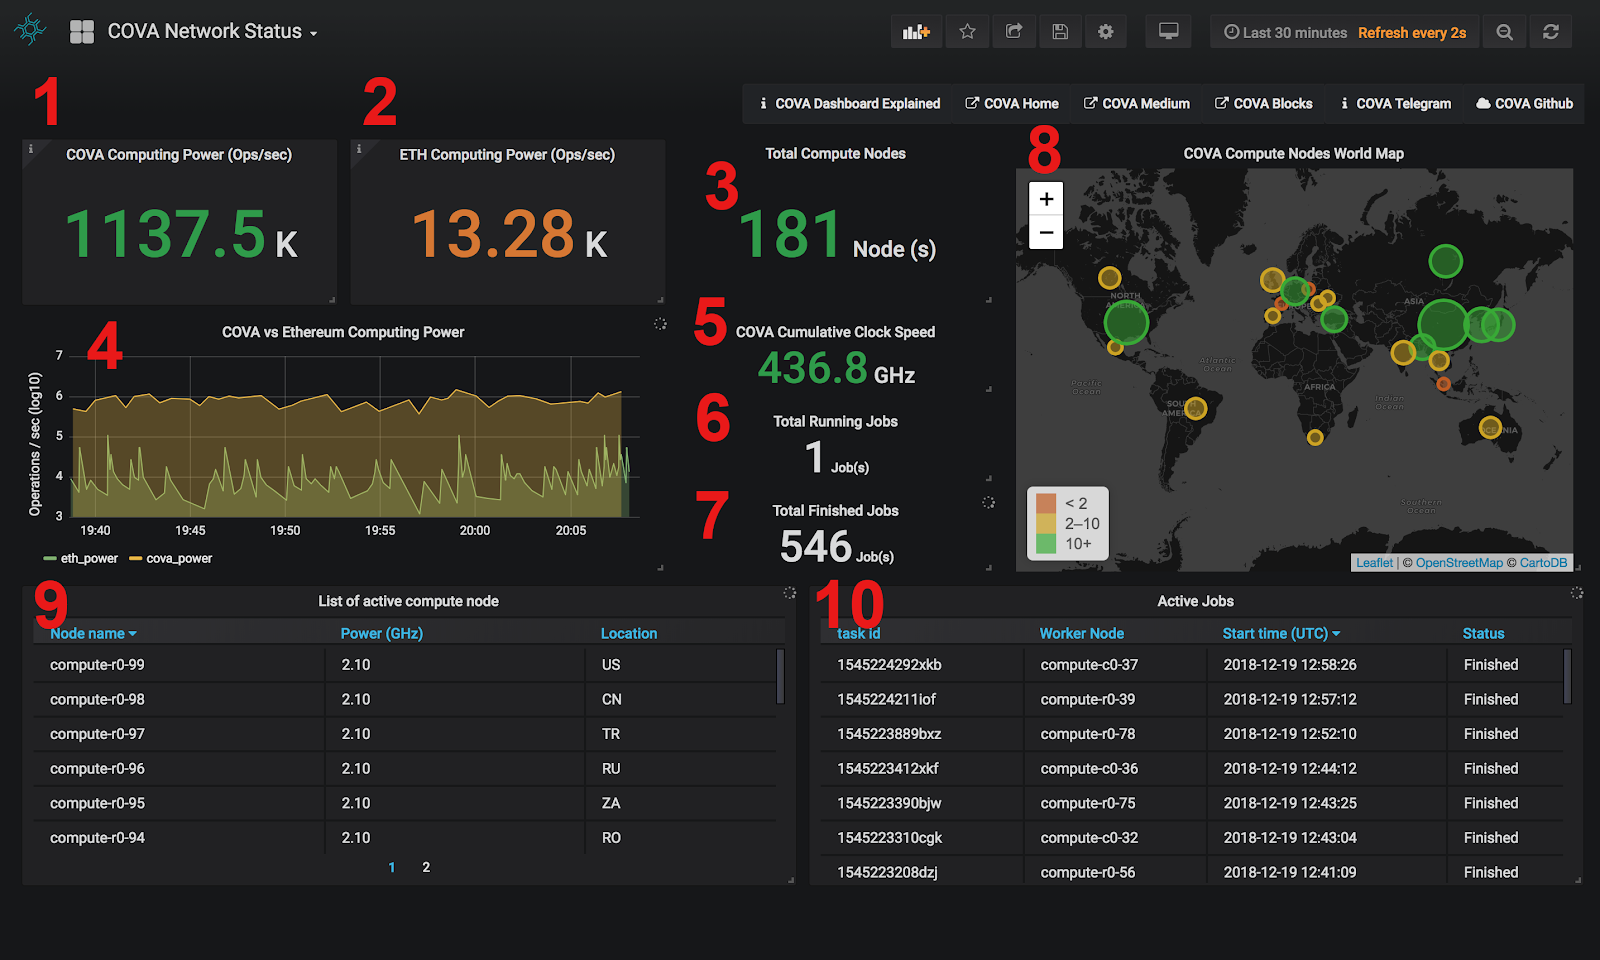Open COVA Dashboard Explained link
This screenshot has height=960, width=1600.
849,104
